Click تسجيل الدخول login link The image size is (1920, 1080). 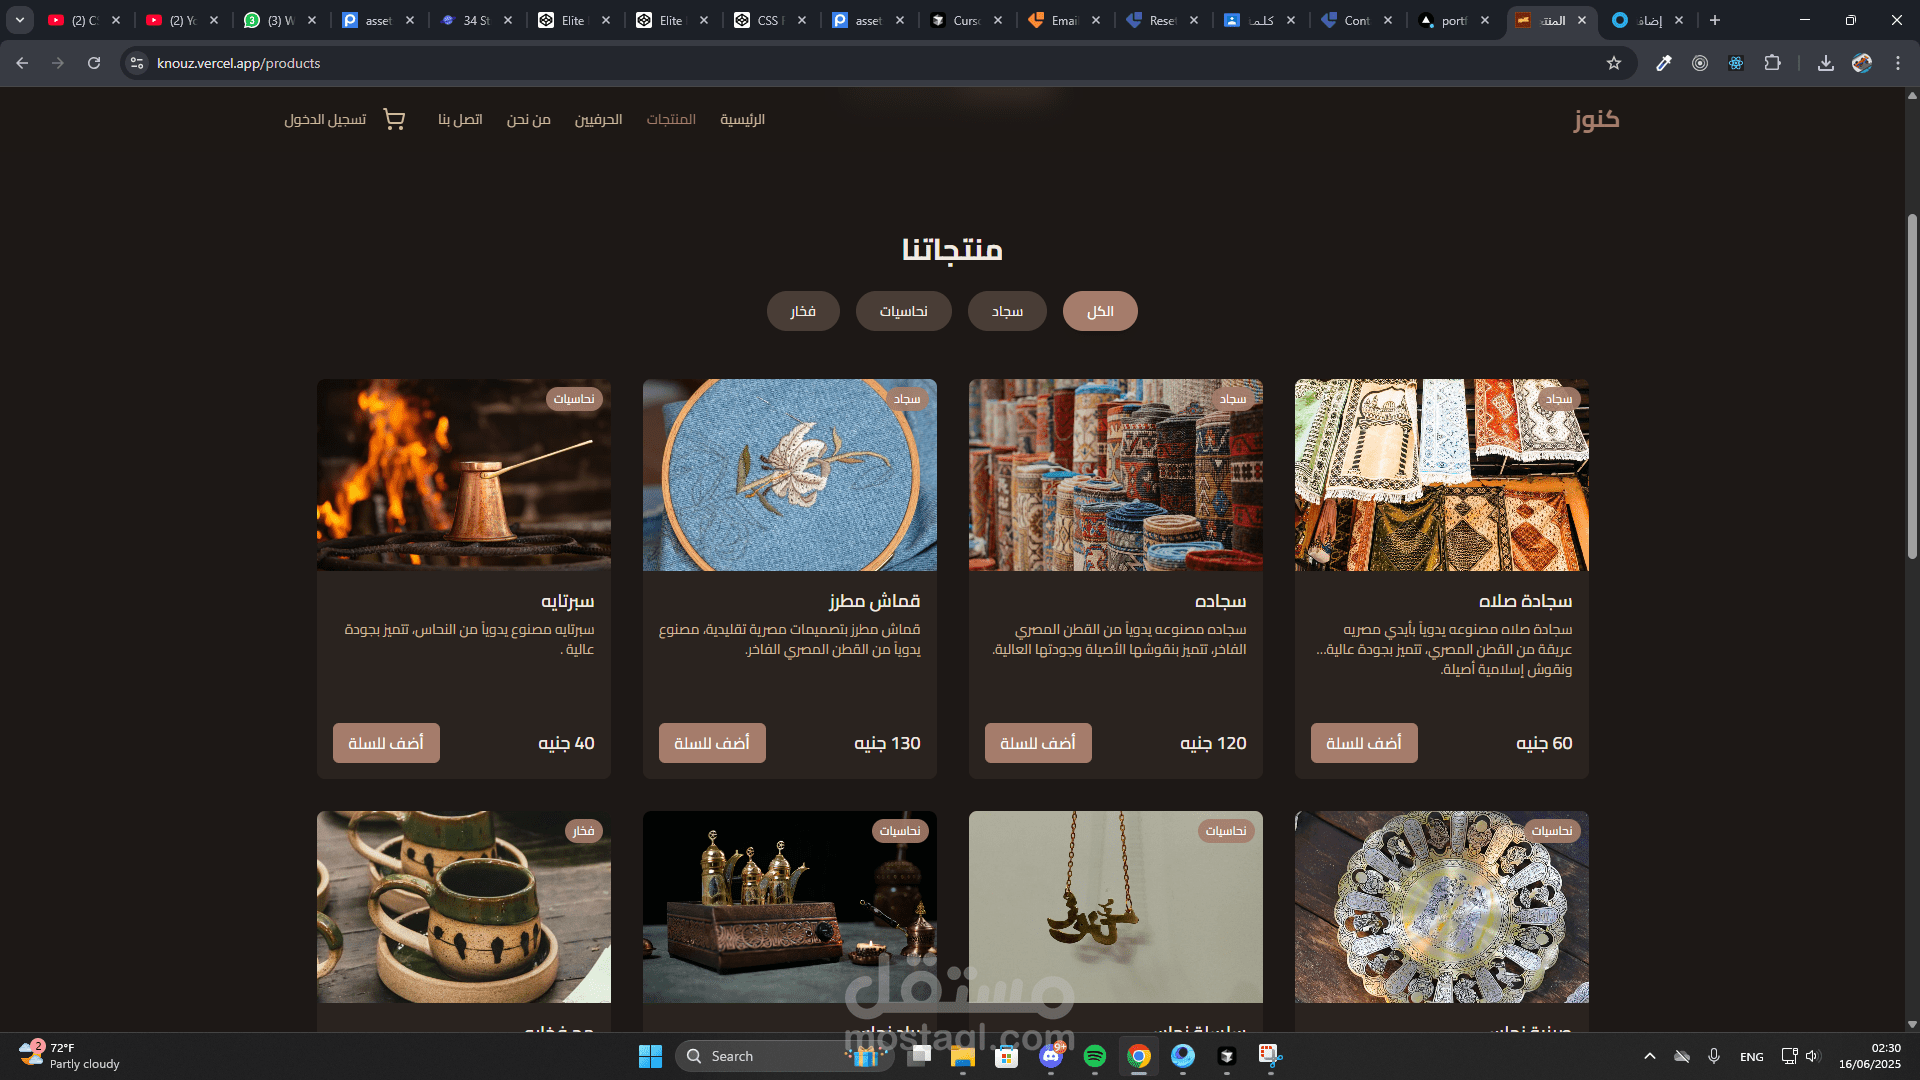click(325, 120)
